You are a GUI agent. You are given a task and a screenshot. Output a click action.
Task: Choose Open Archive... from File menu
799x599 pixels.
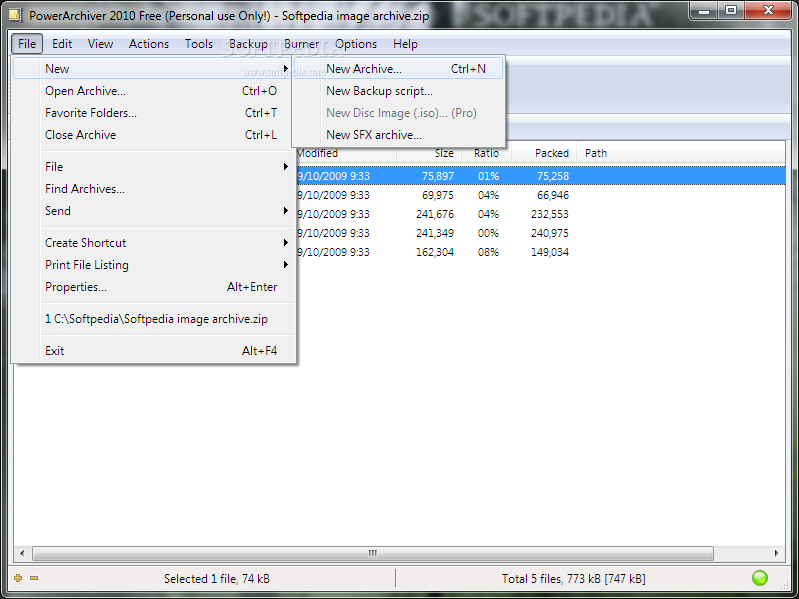[x=152, y=91]
